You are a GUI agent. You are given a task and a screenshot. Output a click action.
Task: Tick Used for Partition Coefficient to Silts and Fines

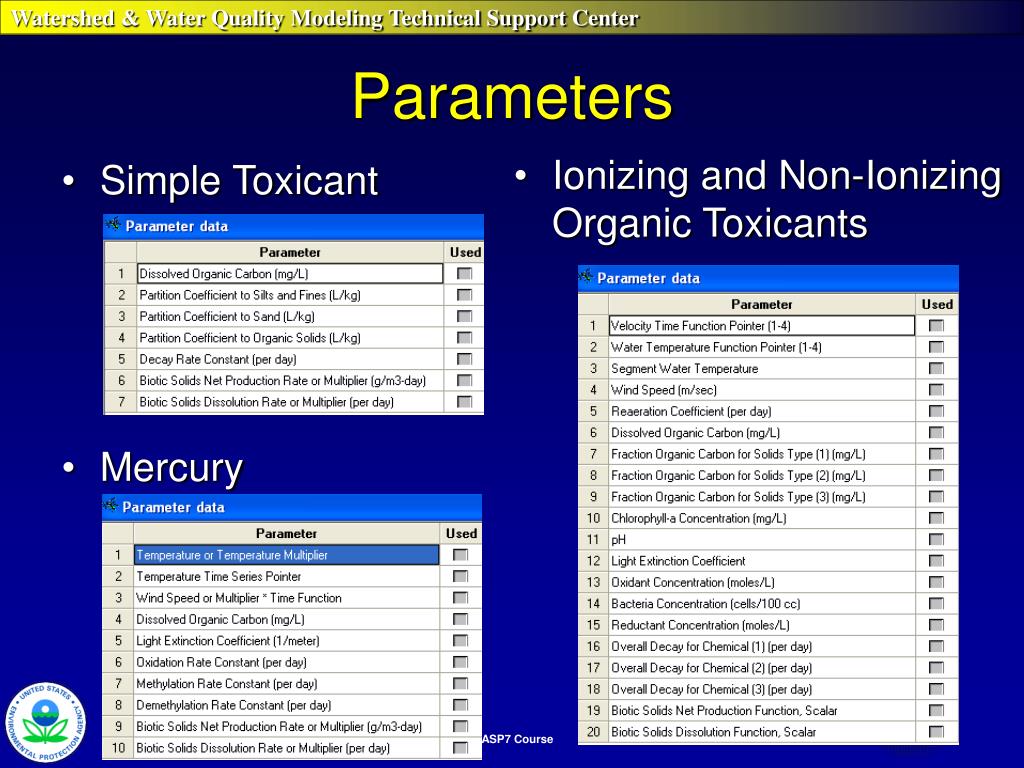[x=464, y=295]
